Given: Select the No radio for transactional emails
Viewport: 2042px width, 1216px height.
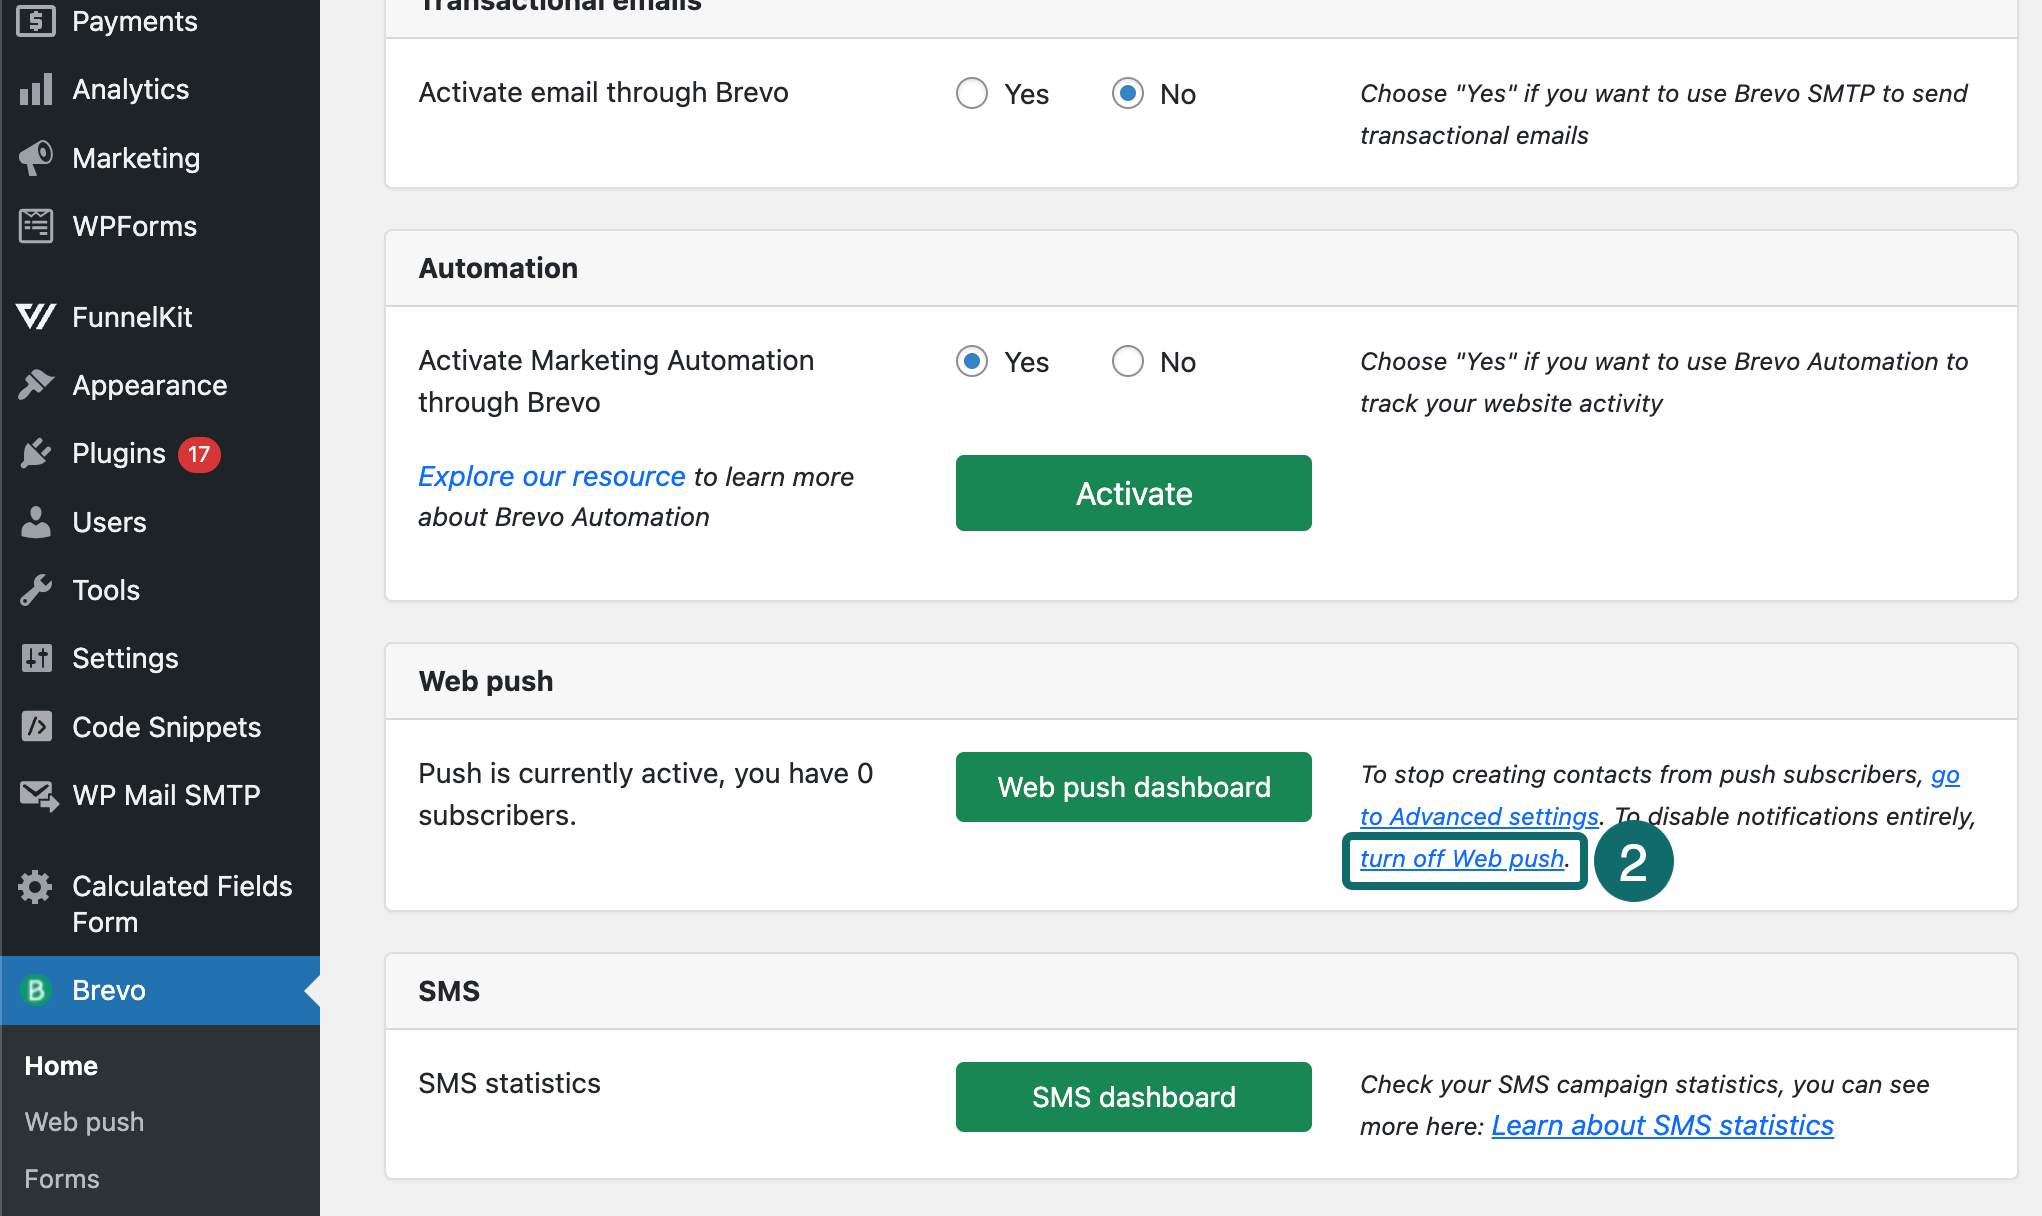Looking at the screenshot, I should 1128,93.
